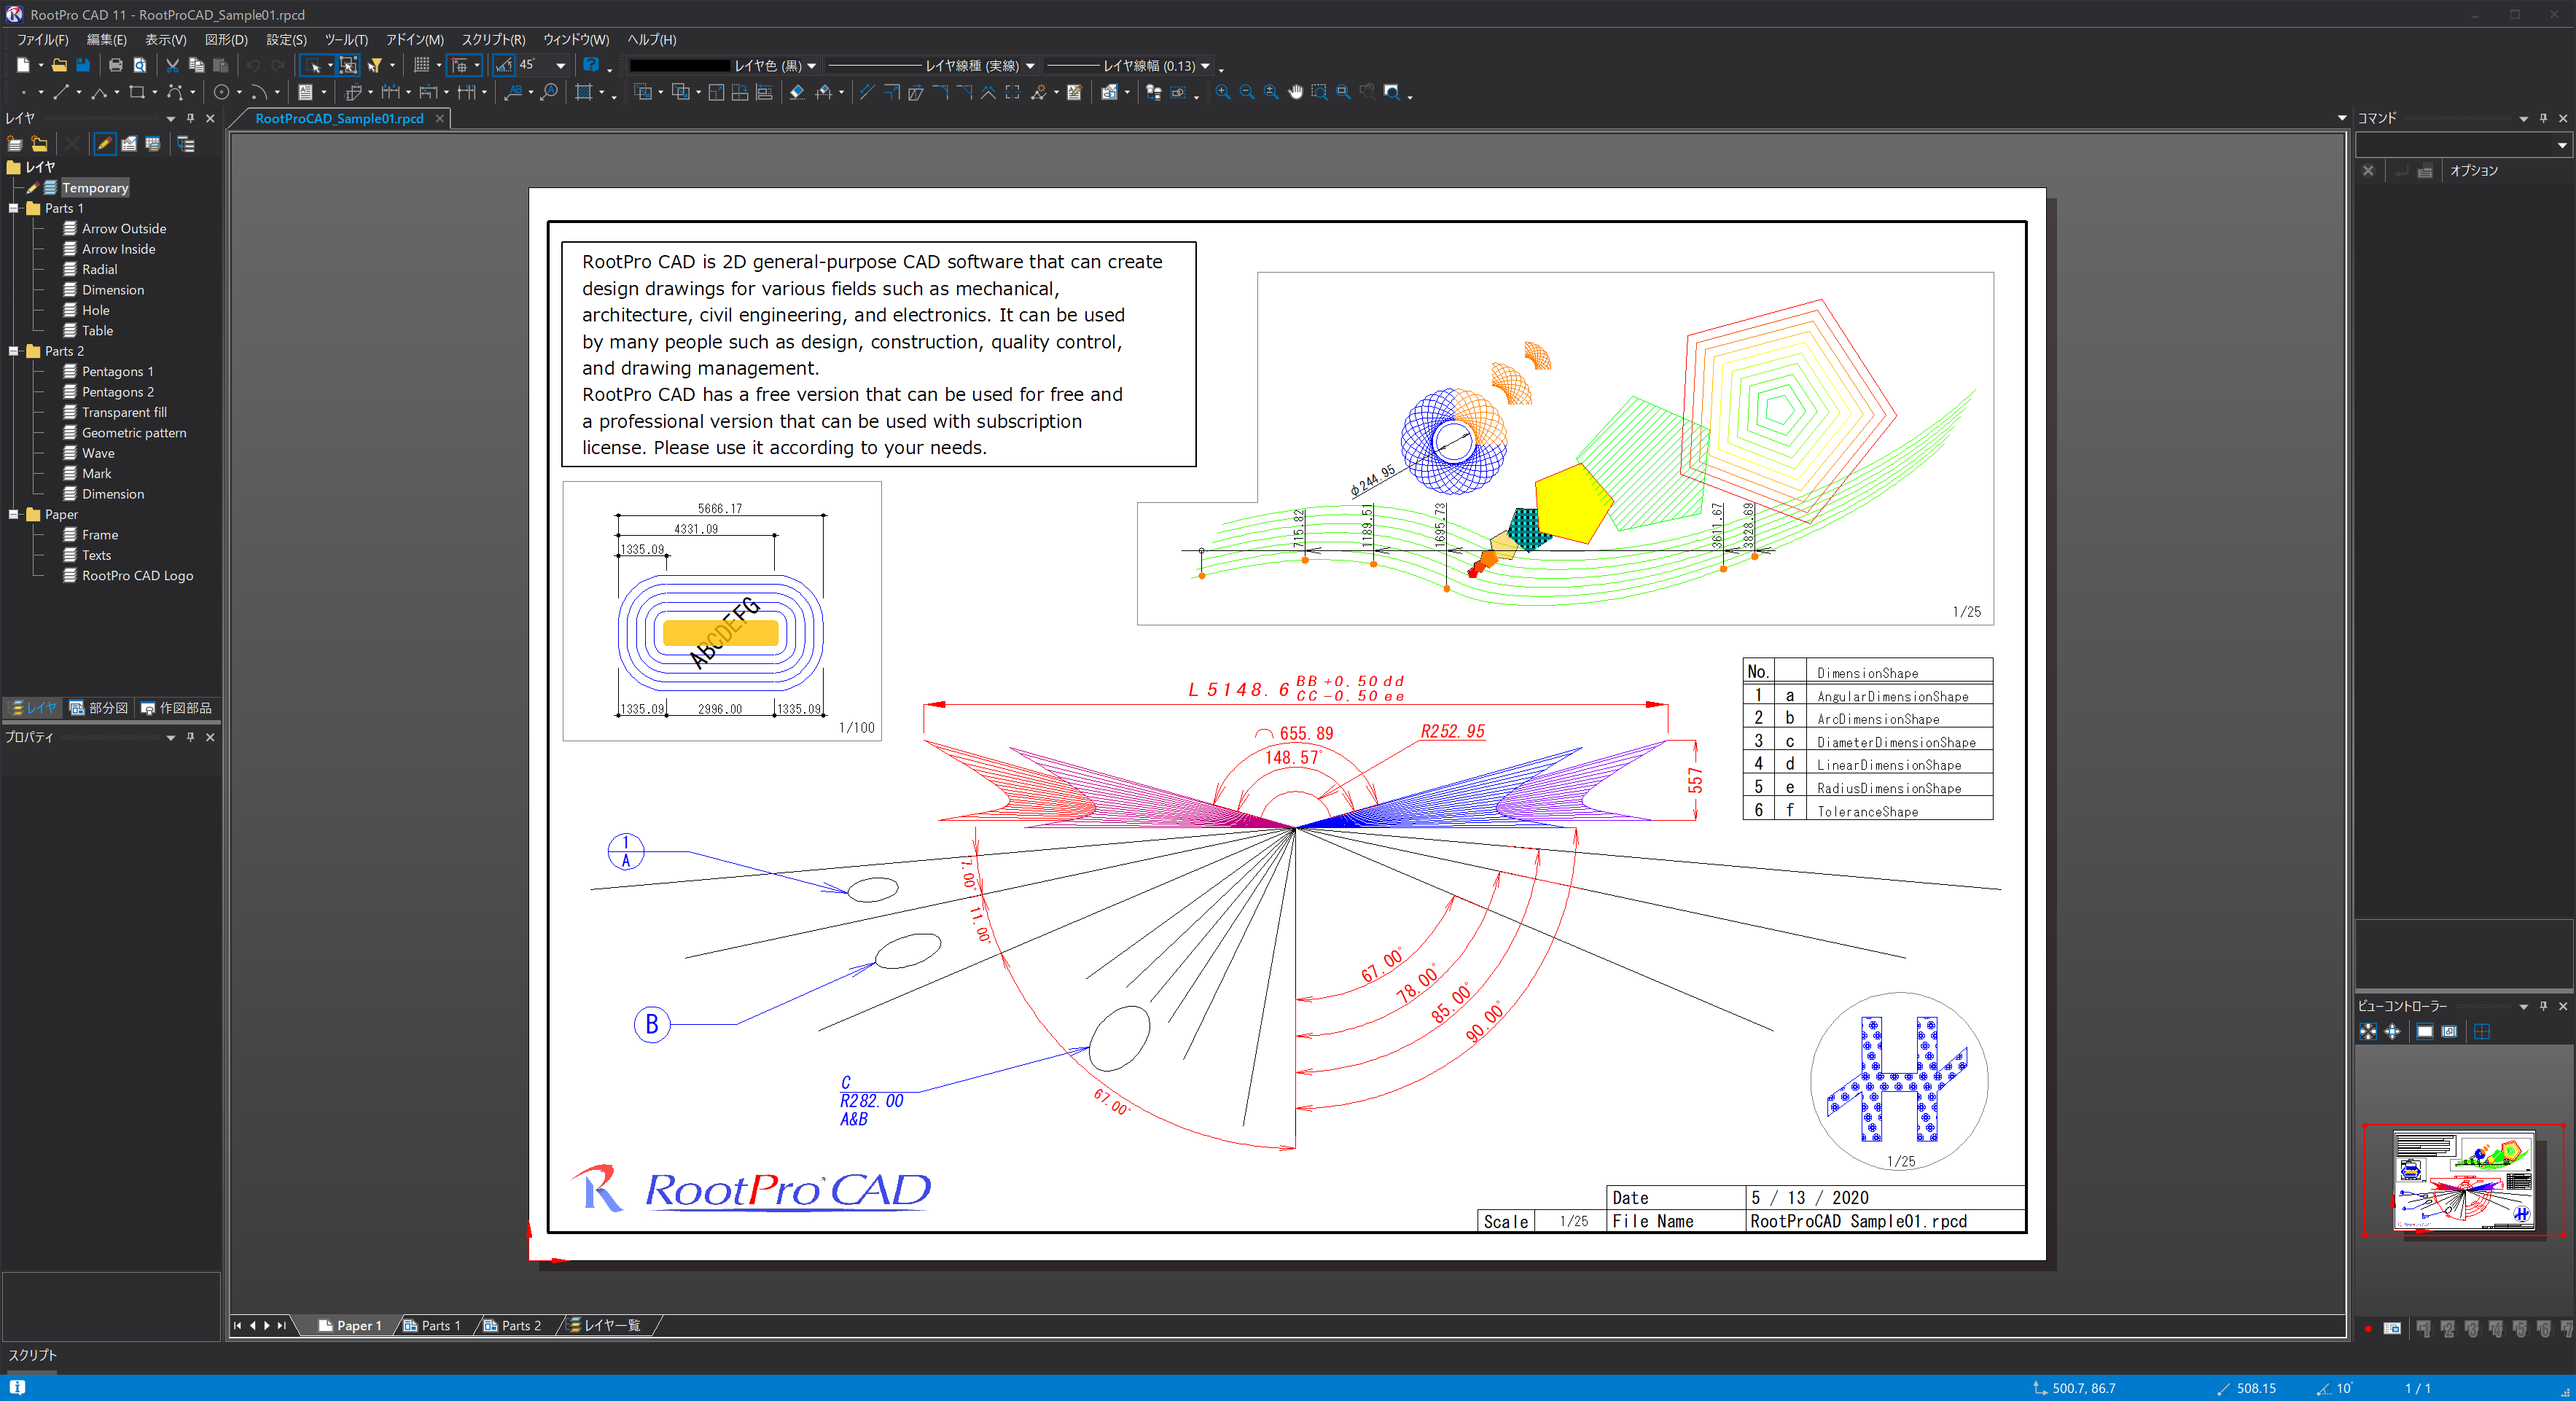Activate the hand pan tool
Viewport: 2576px width, 1401px height.
pyautogui.click(x=1296, y=92)
